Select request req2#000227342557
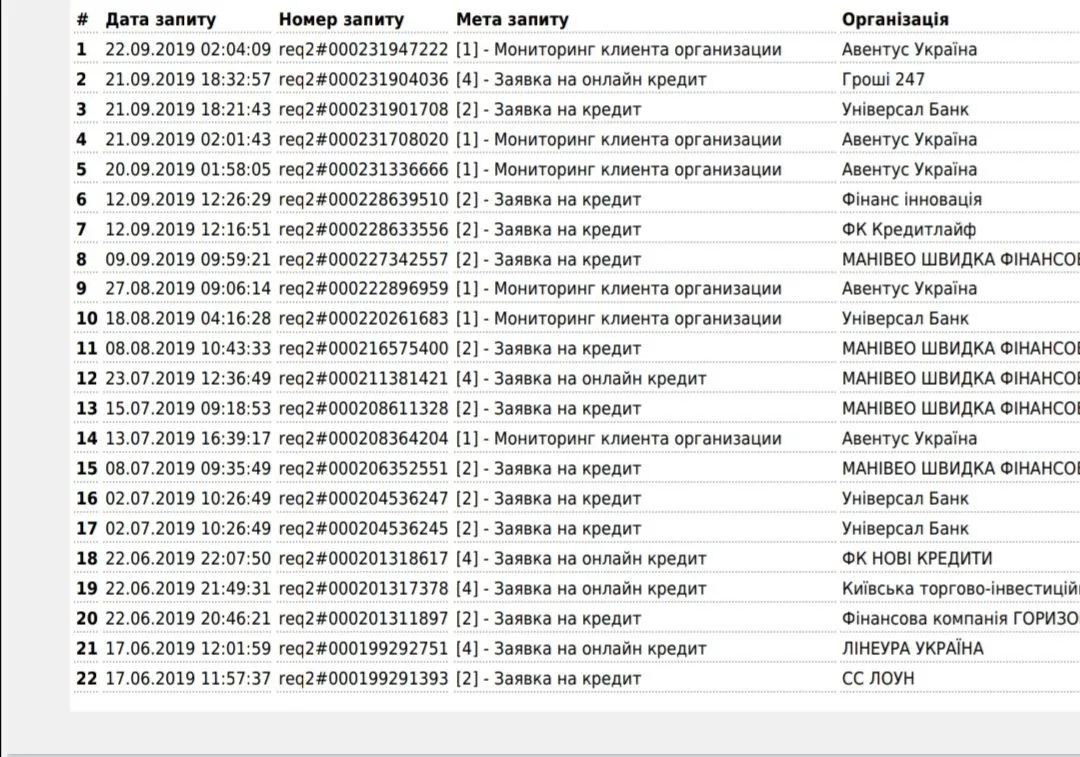The image size is (1080, 757). 363,259
